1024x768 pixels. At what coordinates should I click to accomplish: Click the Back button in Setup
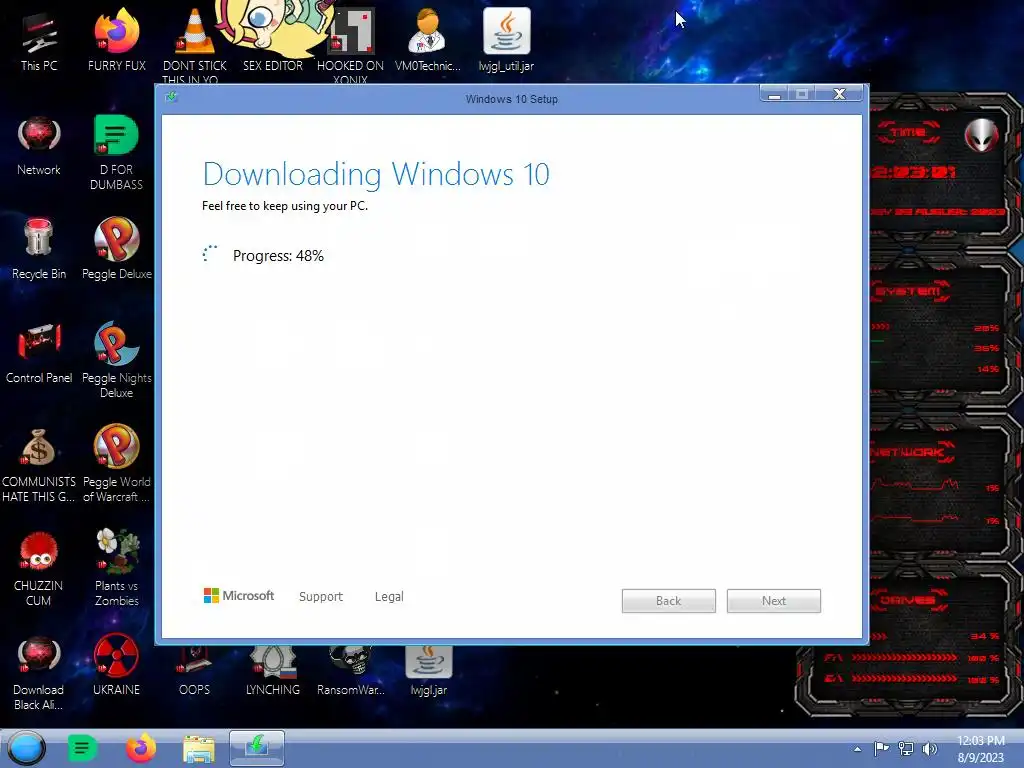click(x=668, y=601)
